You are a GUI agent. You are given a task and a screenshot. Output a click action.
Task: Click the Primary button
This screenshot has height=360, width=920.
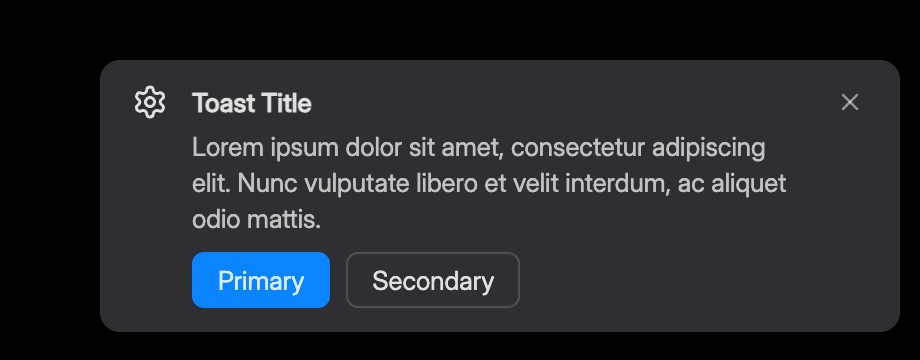pos(261,280)
